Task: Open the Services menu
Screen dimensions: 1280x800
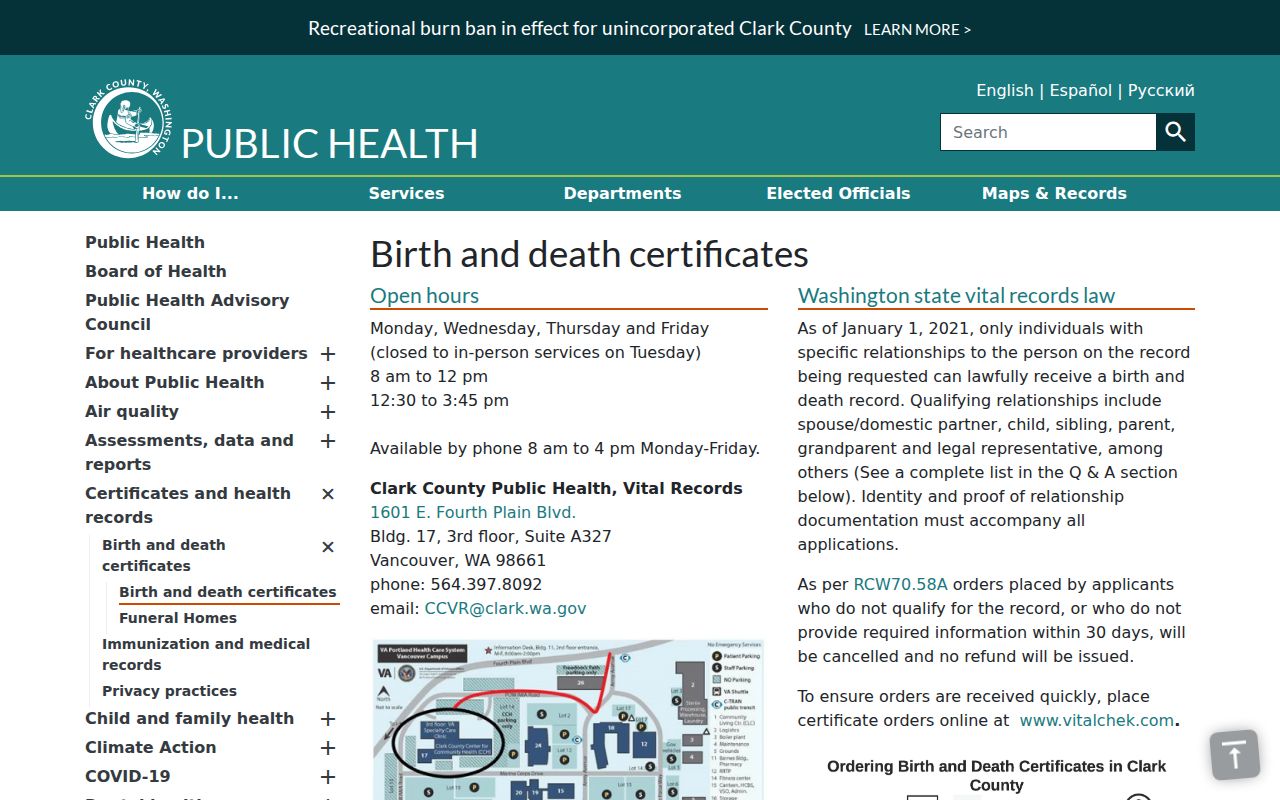Action: coord(406,194)
